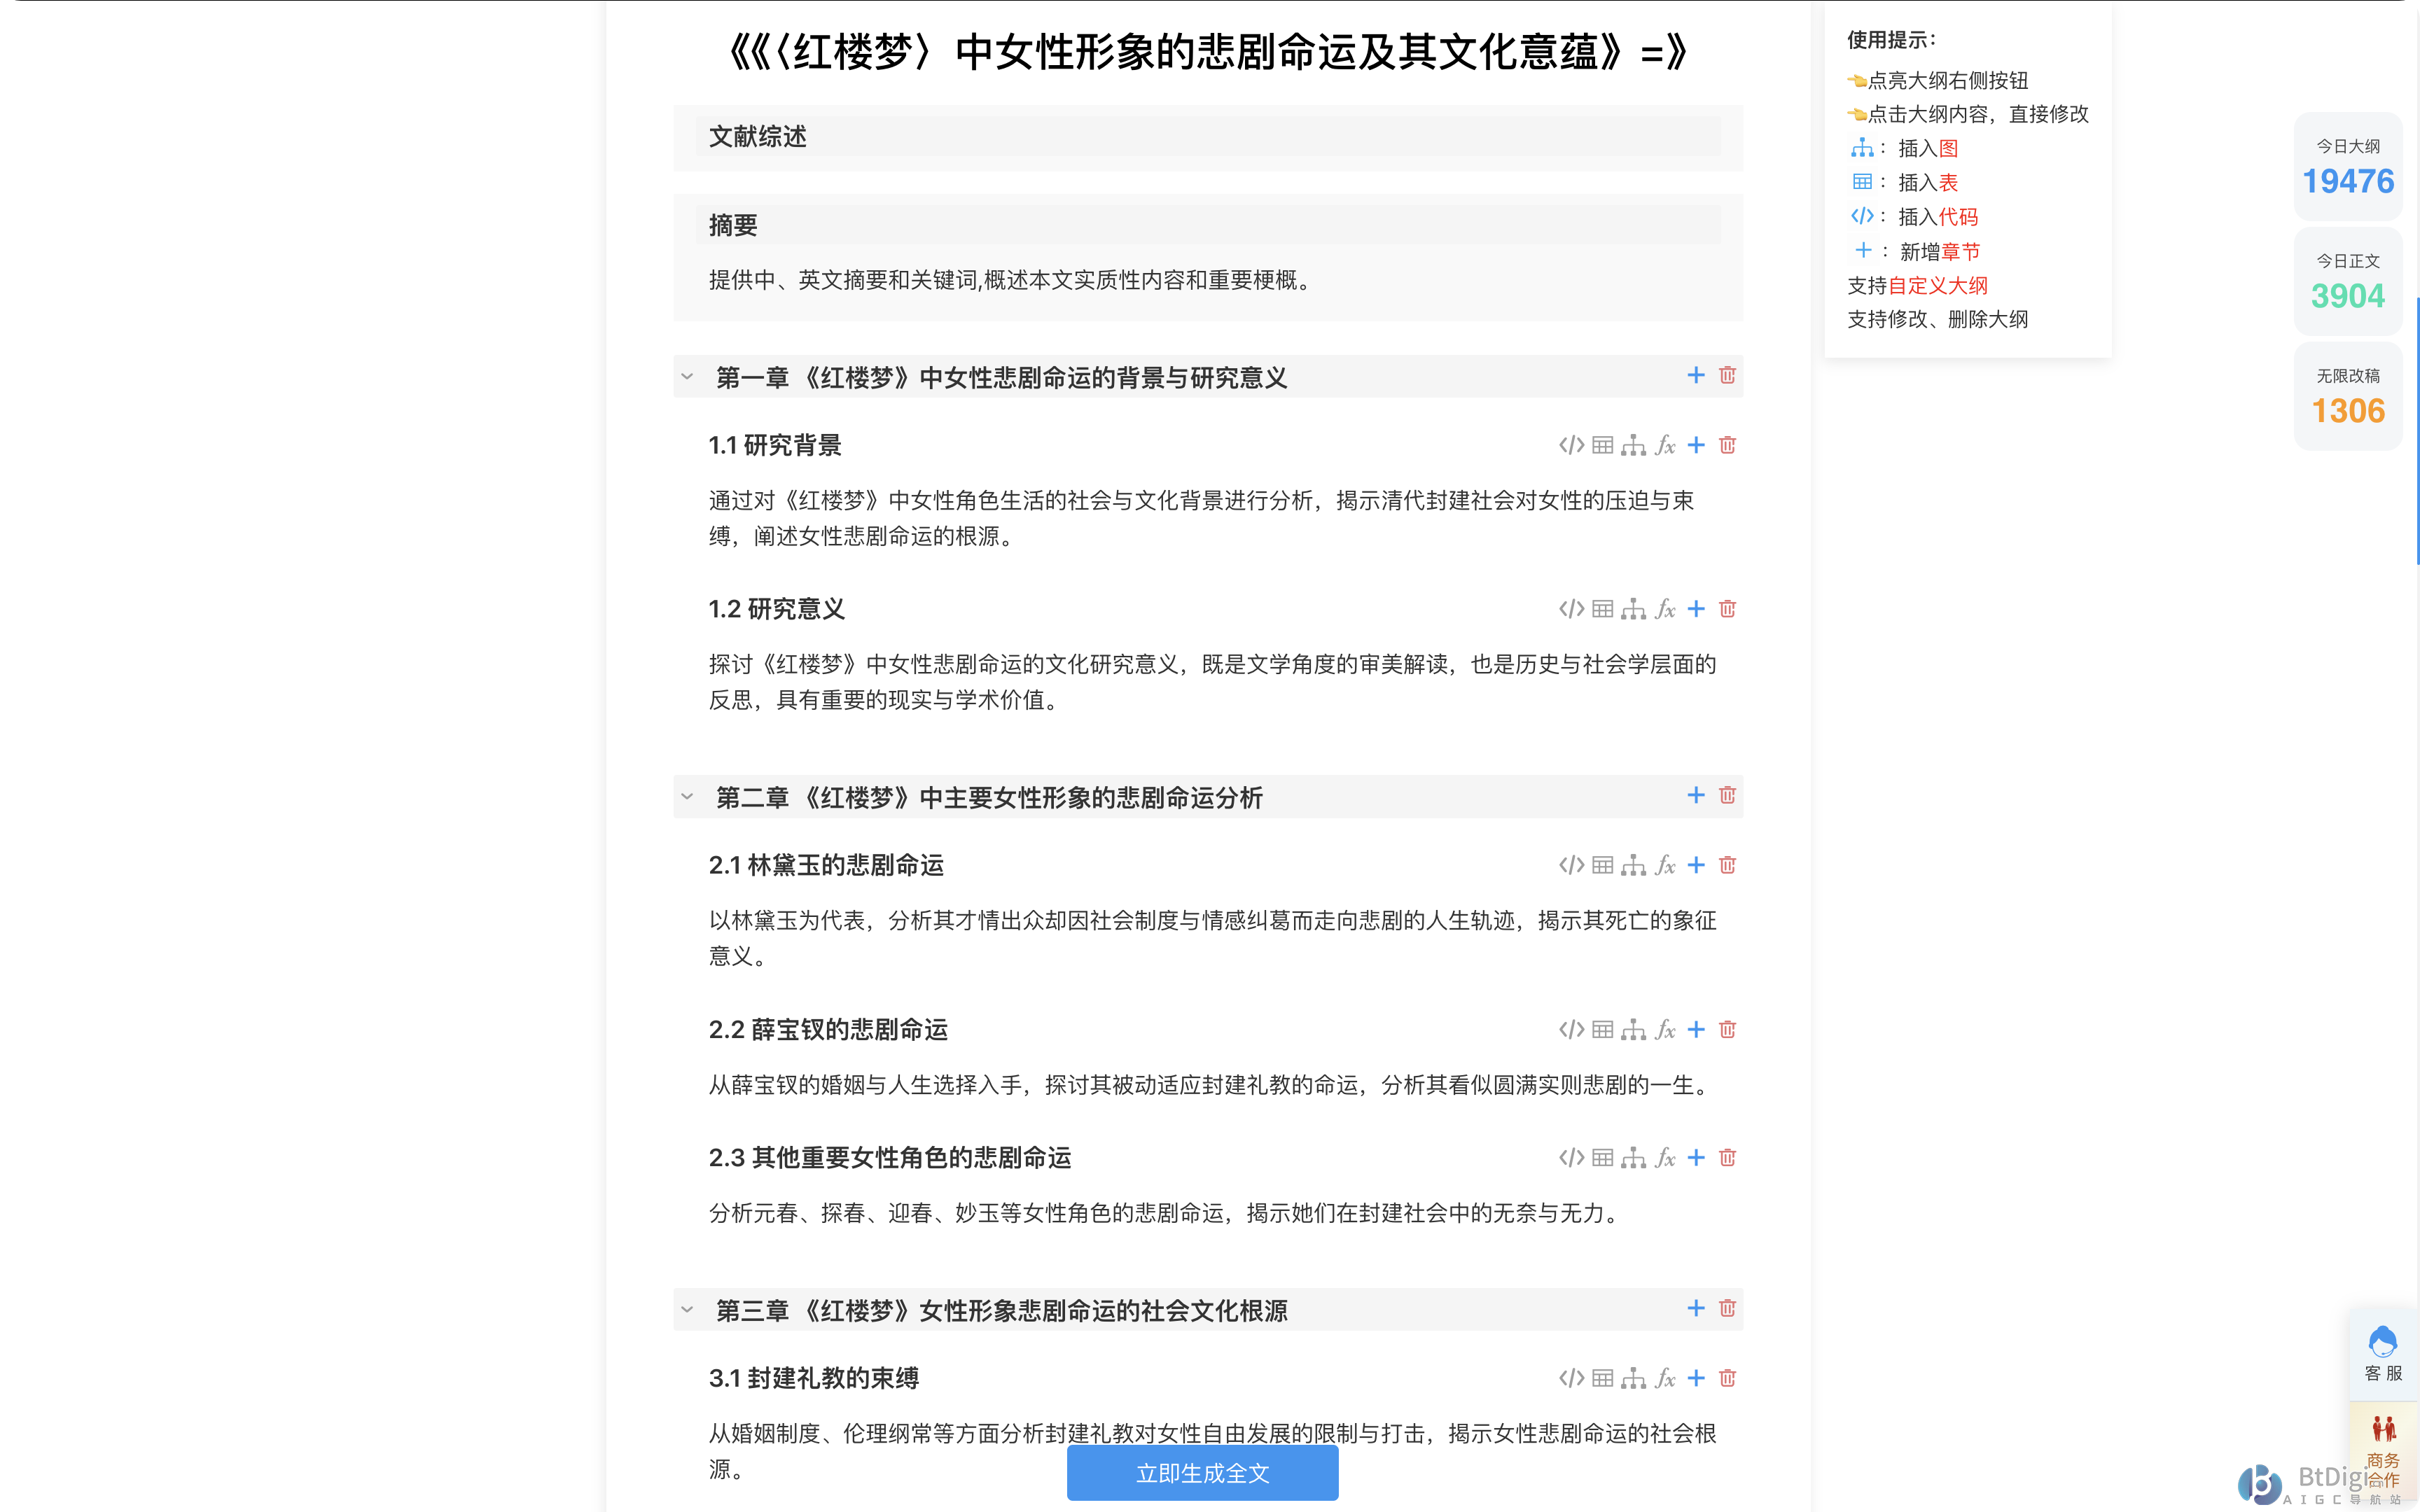Viewport: 2420px width, 1512px height.
Task: Click the 今日正文 3904 counter card
Action: pyautogui.click(x=2348, y=281)
